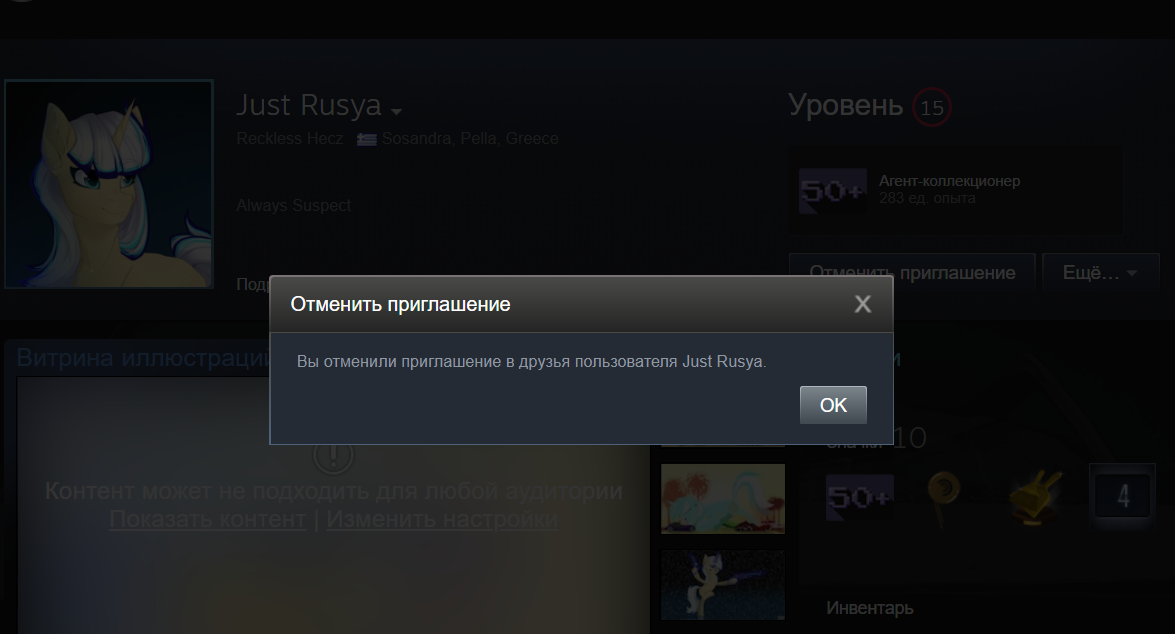Click the Reckless Hecz real name text
Screen dimensions: 1175x634
pyautogui.click(x=289, y=139)
